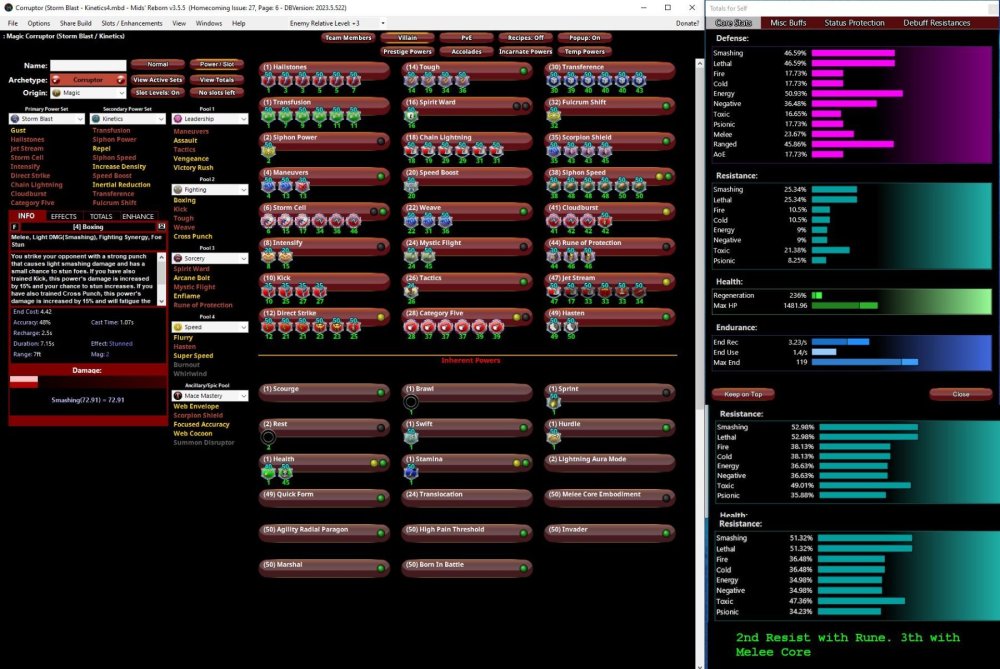Toggle the Tough power's green indicator
The height and width of the screenshot is (669, 1000).
click(x=523, y=71)
